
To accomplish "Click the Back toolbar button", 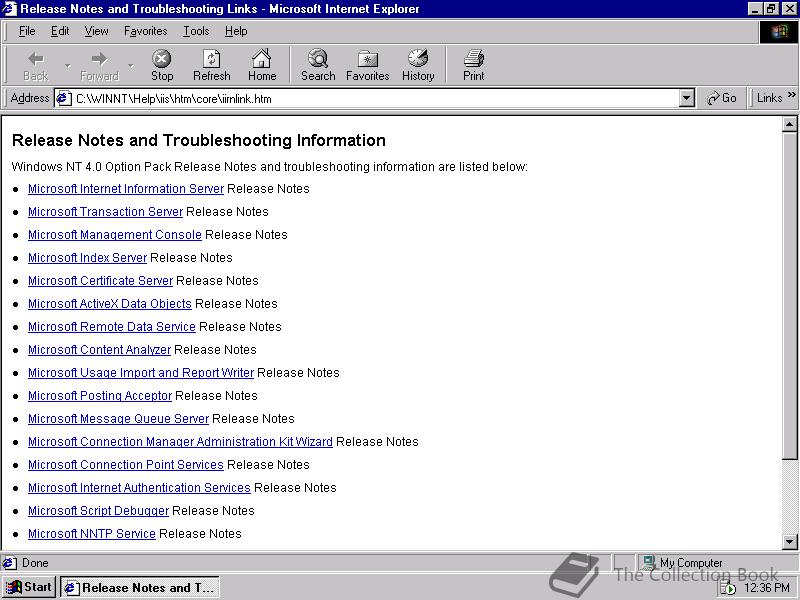I will coord(36,65).
